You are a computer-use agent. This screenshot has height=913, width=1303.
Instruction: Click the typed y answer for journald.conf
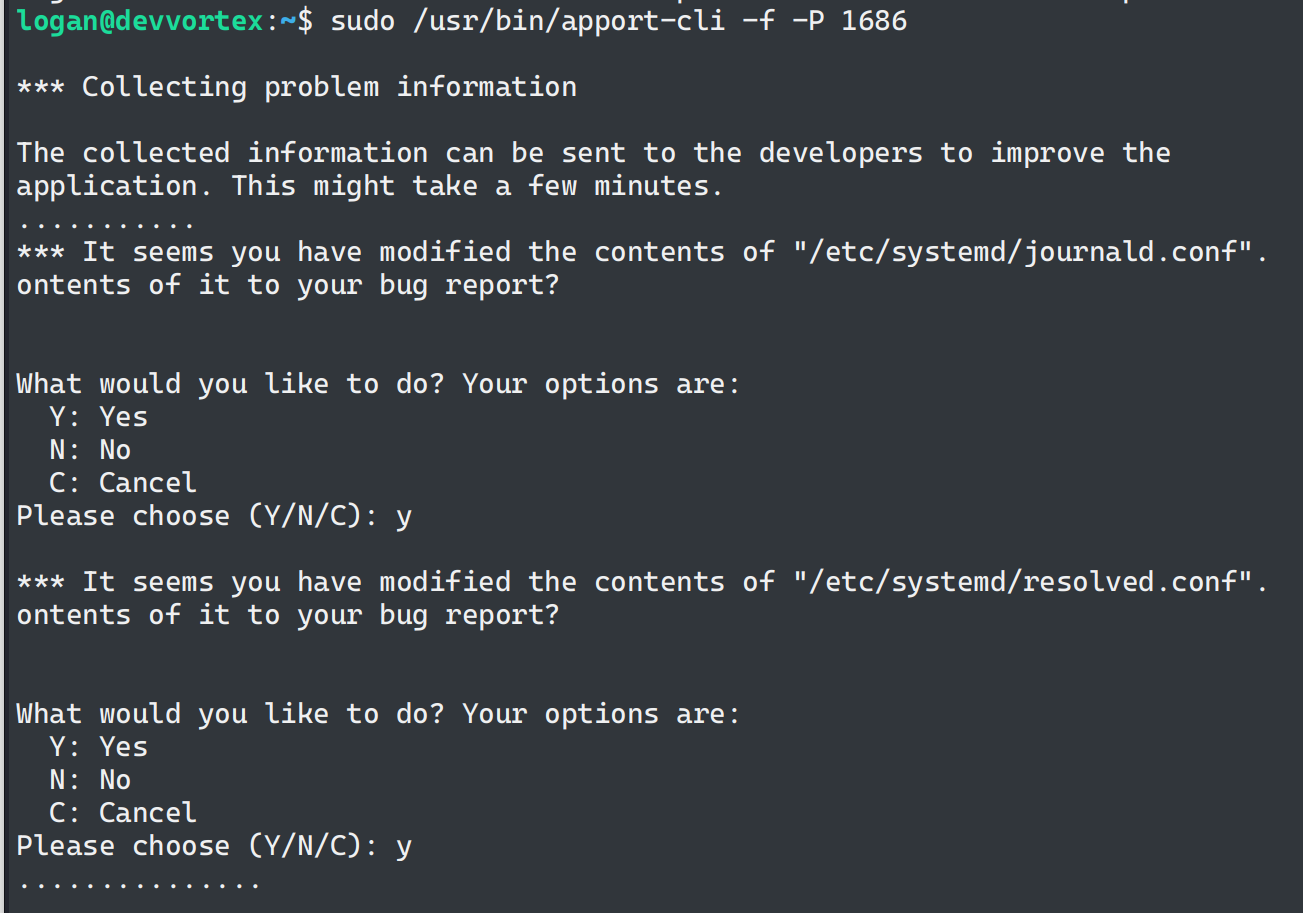coord(404,517)
